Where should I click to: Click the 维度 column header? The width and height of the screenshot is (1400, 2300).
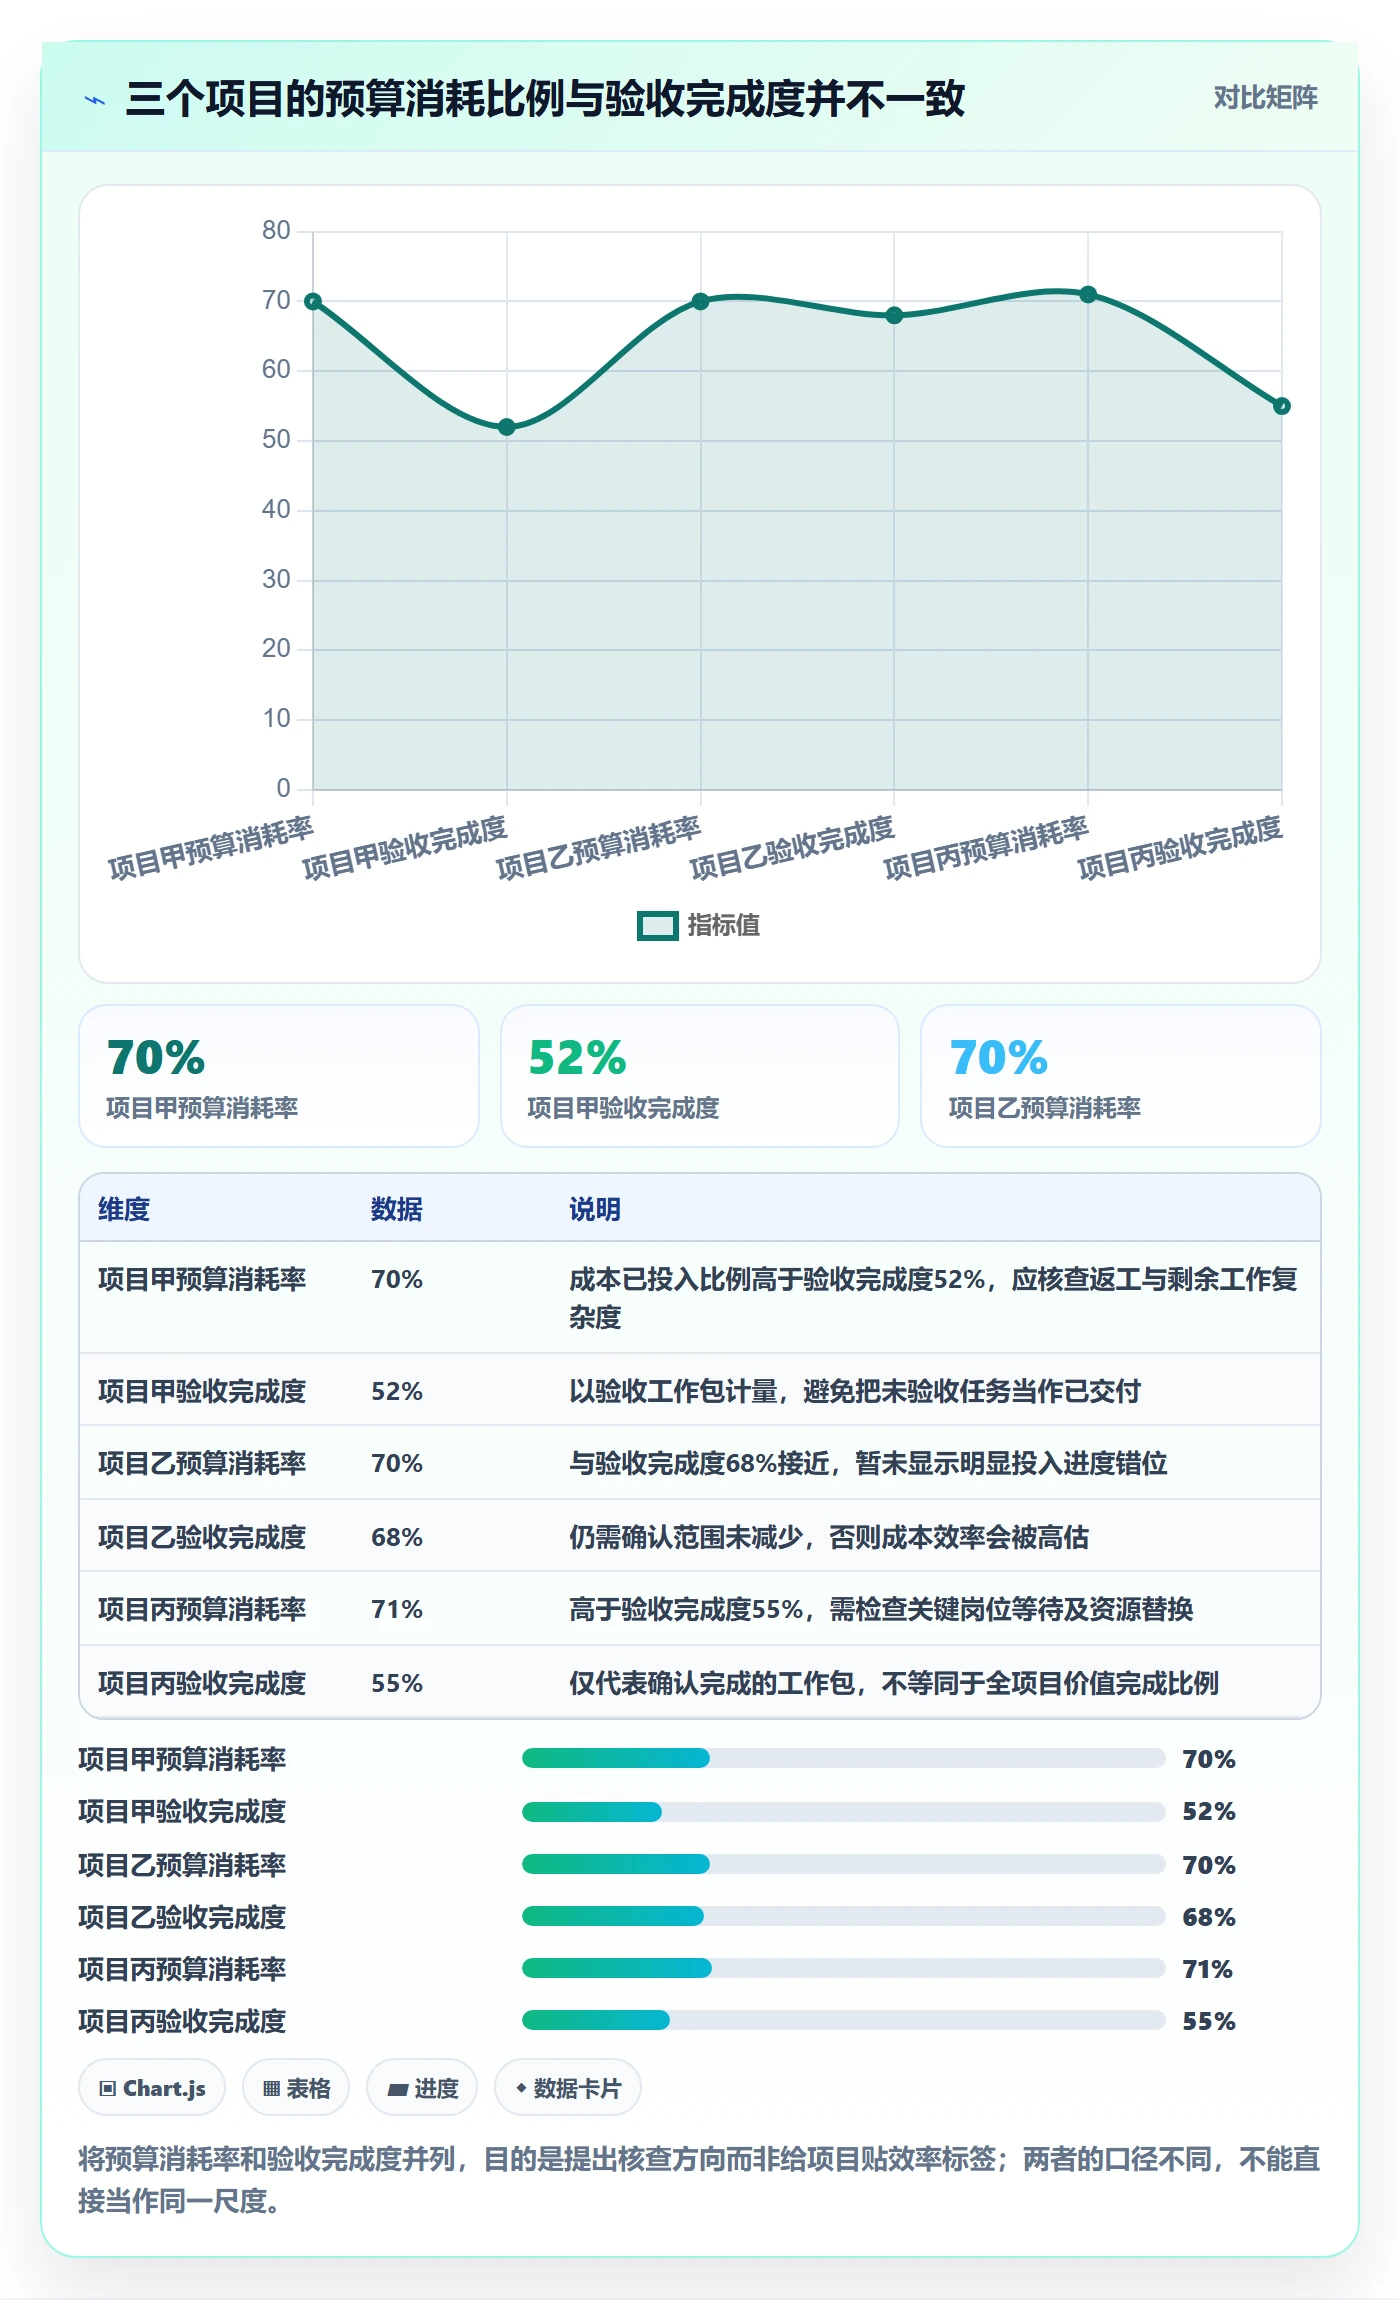124,1209
